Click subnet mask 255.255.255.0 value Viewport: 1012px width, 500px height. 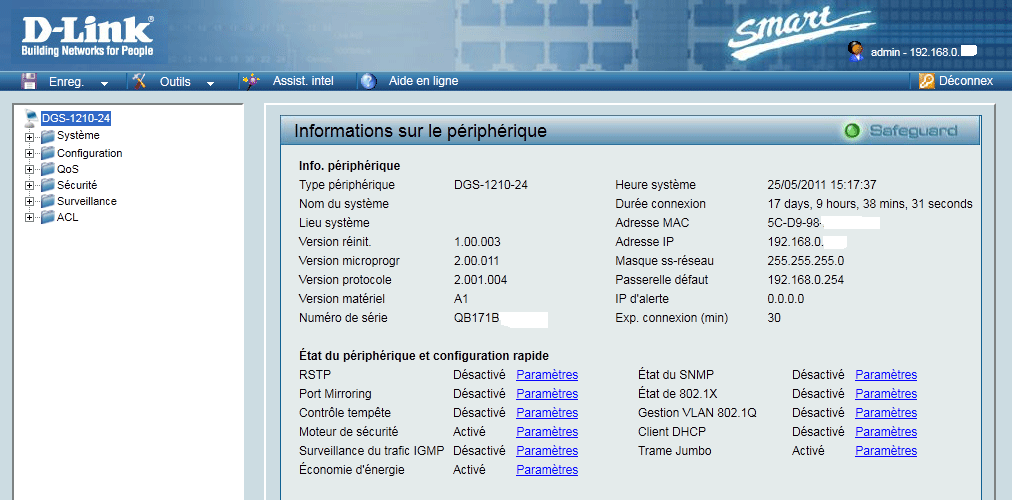click(x=805, y=261)
